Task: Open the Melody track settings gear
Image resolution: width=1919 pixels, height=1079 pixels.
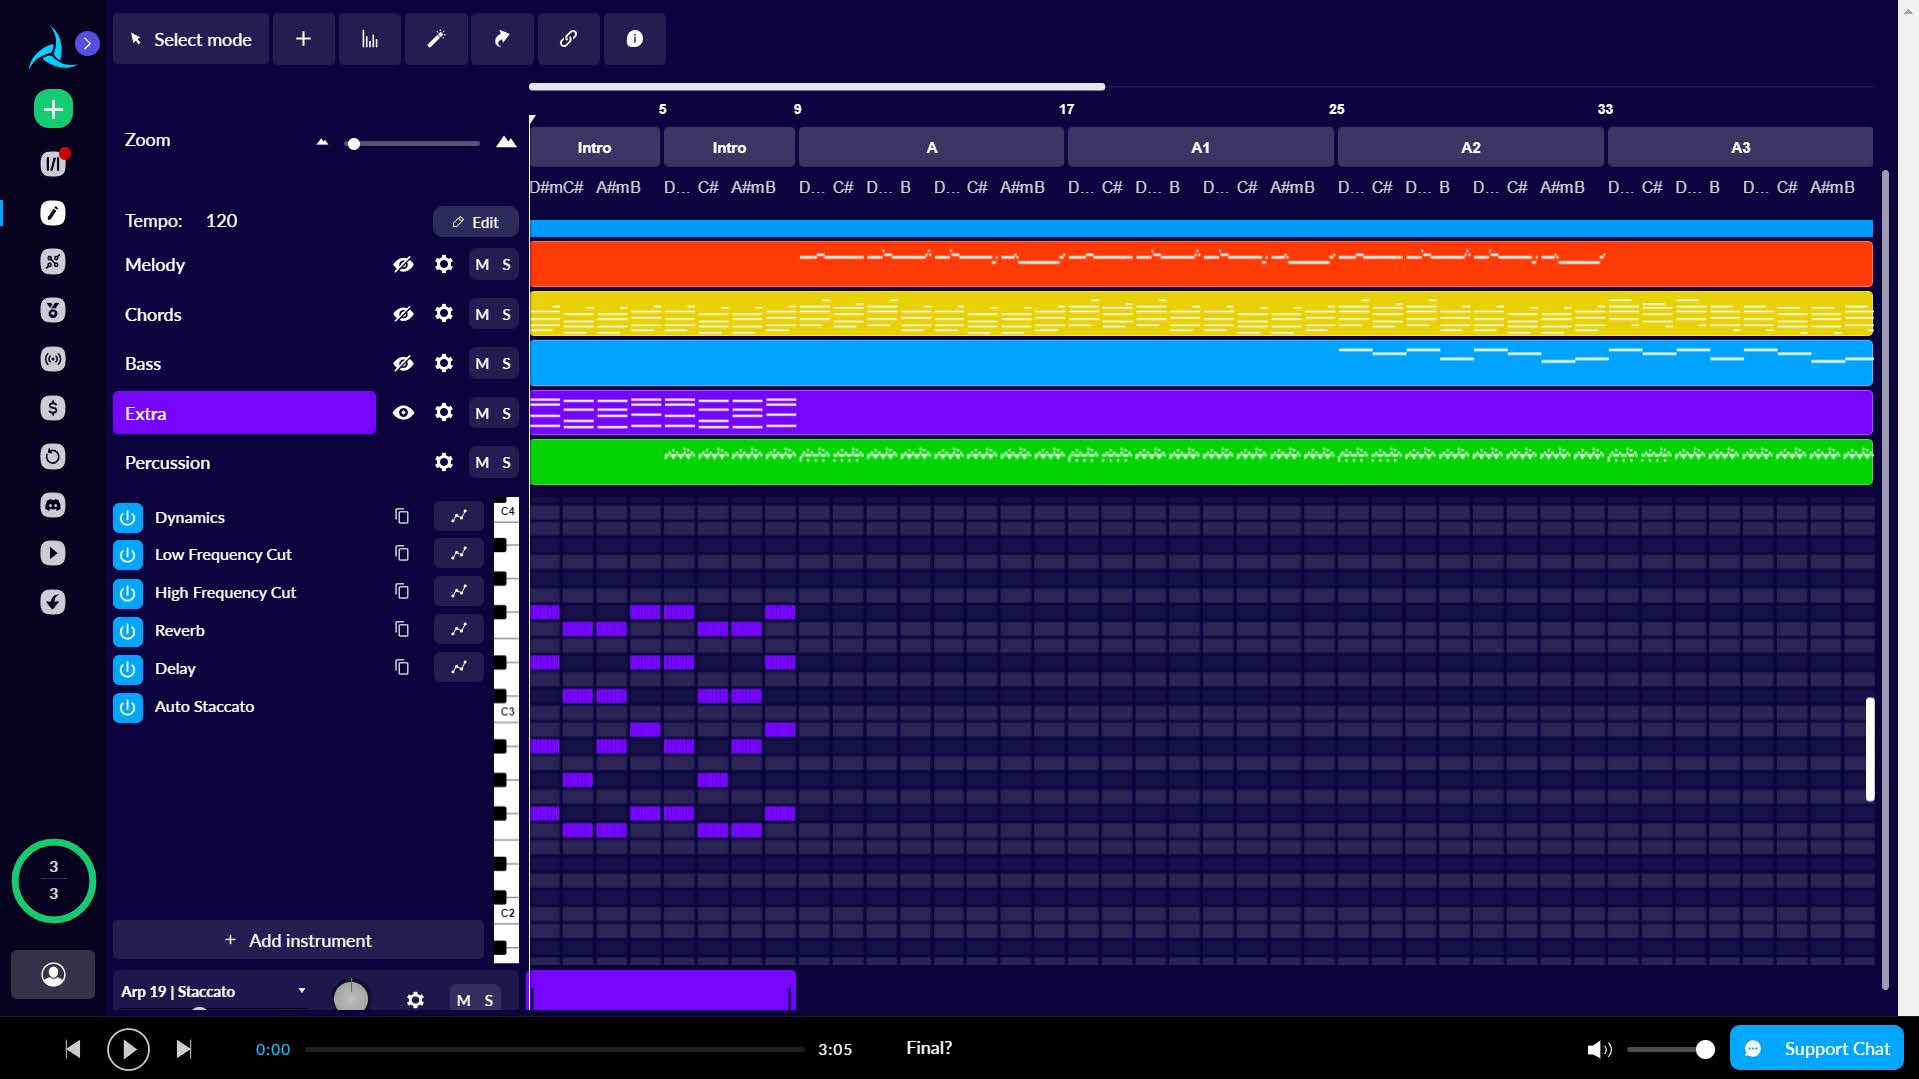Action: [x=444, y=264]
